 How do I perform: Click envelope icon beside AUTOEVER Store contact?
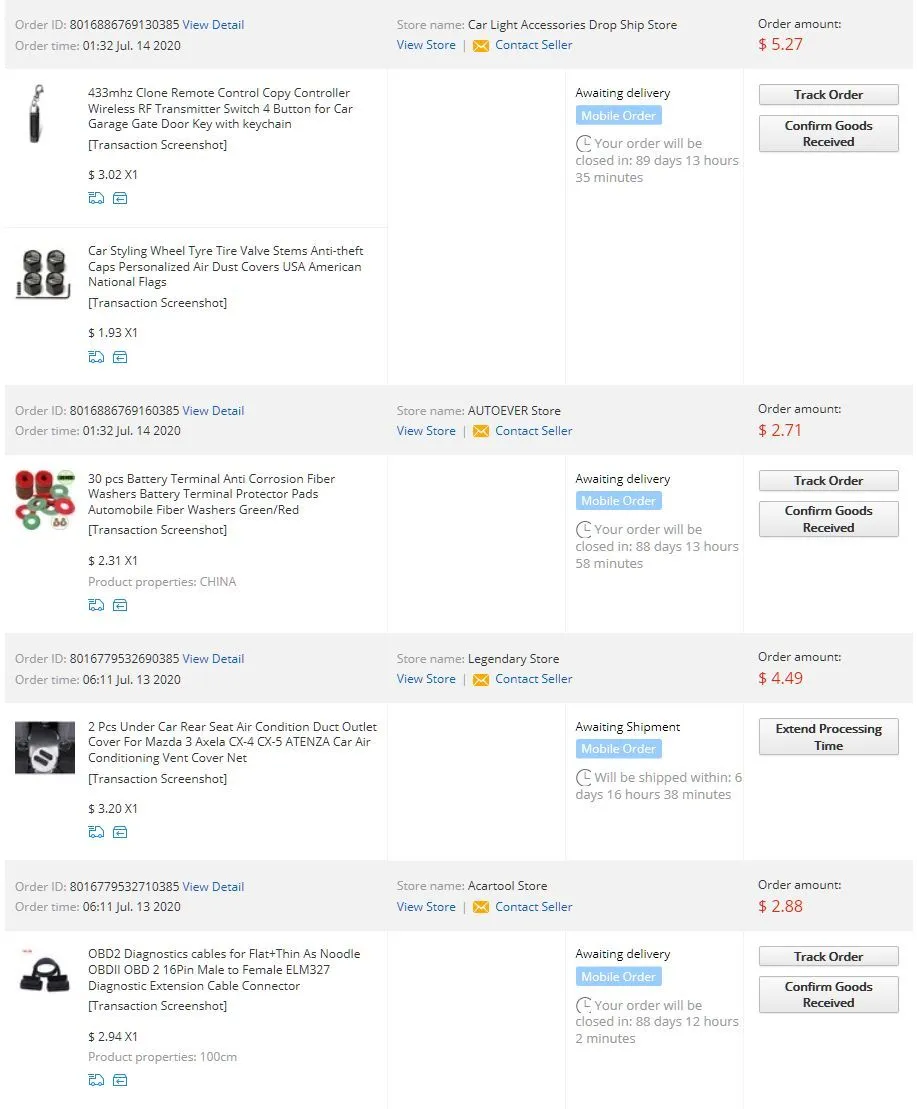coord(481,431)
